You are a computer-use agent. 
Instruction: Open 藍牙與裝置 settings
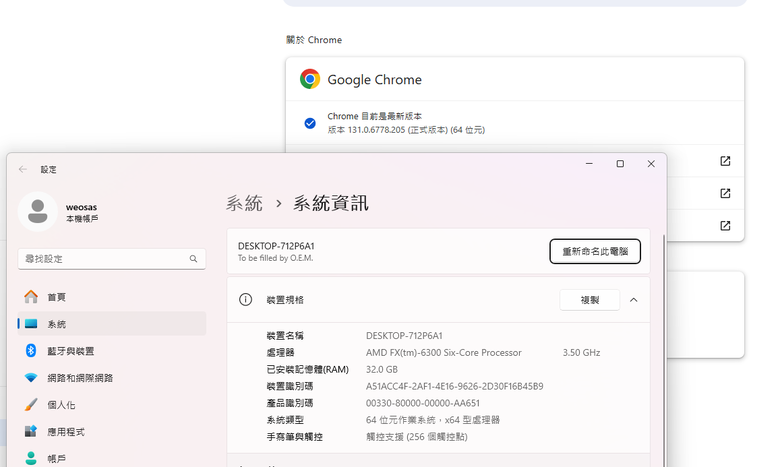(x=111, y=351)
